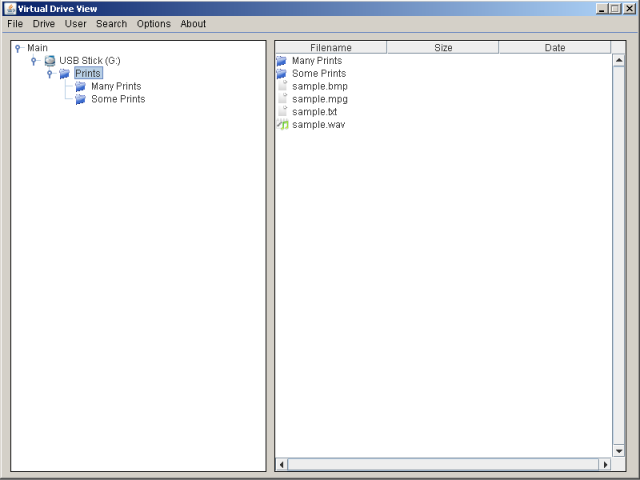
Task: Click Some Prints folder icon in file list
Action: point(281,74)
